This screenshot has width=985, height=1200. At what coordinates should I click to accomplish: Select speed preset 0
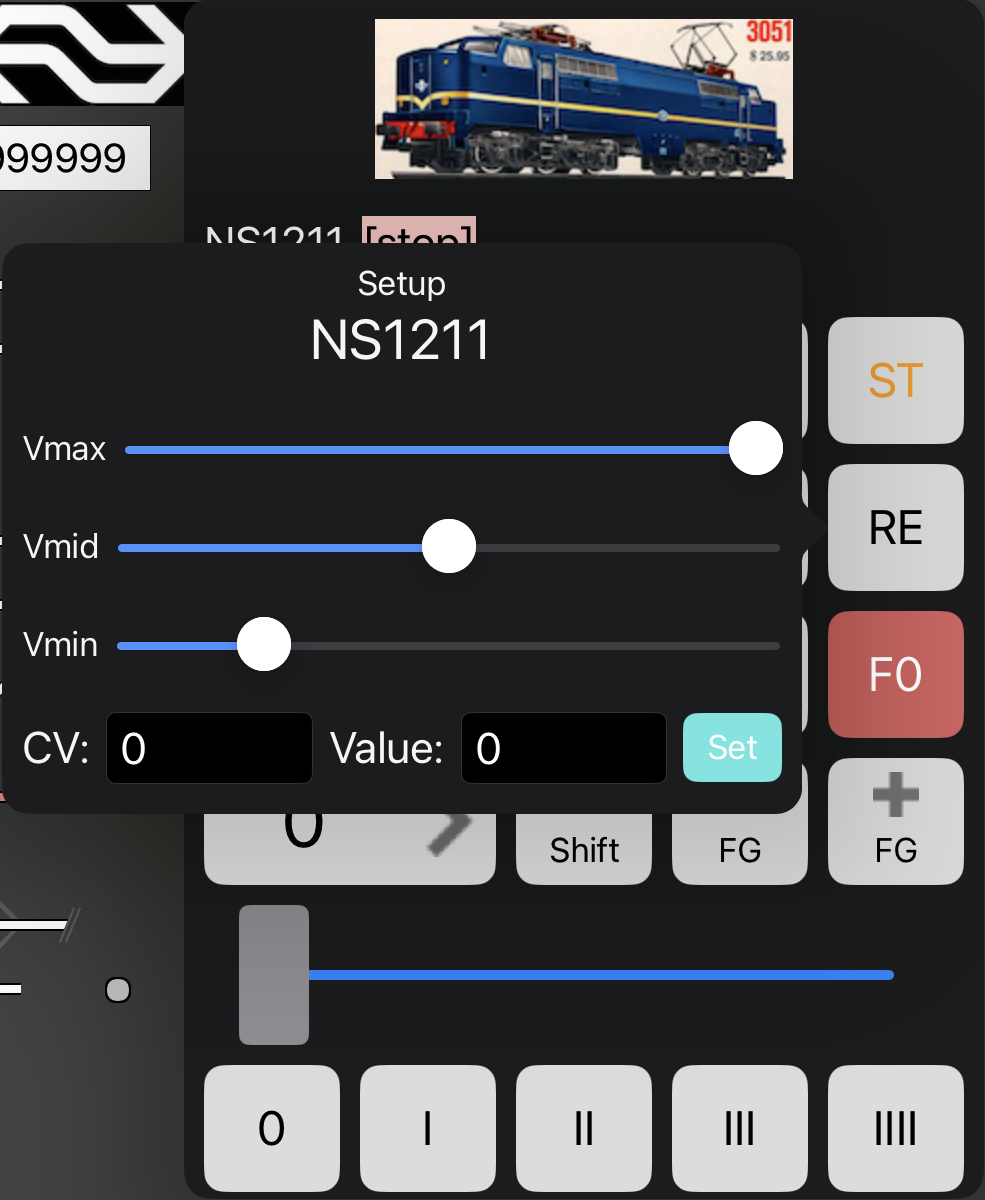coord(272,1129)
